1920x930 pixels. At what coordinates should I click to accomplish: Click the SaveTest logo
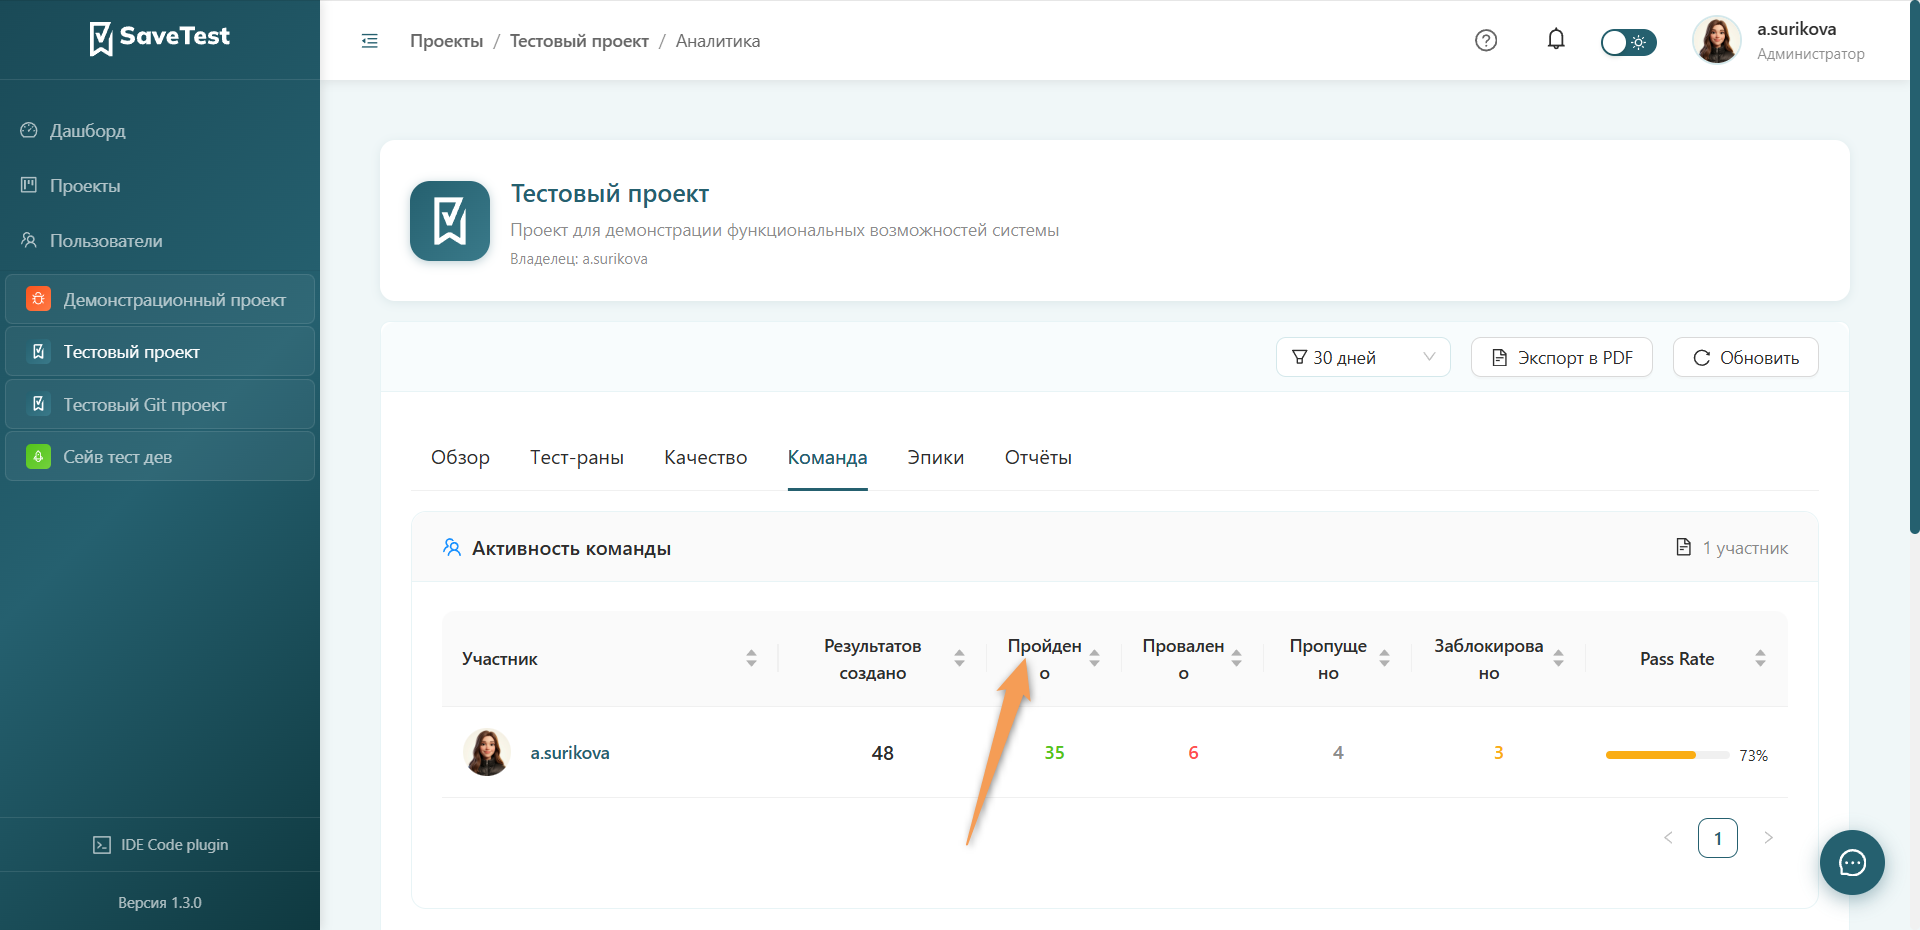(x=160, y=38)
